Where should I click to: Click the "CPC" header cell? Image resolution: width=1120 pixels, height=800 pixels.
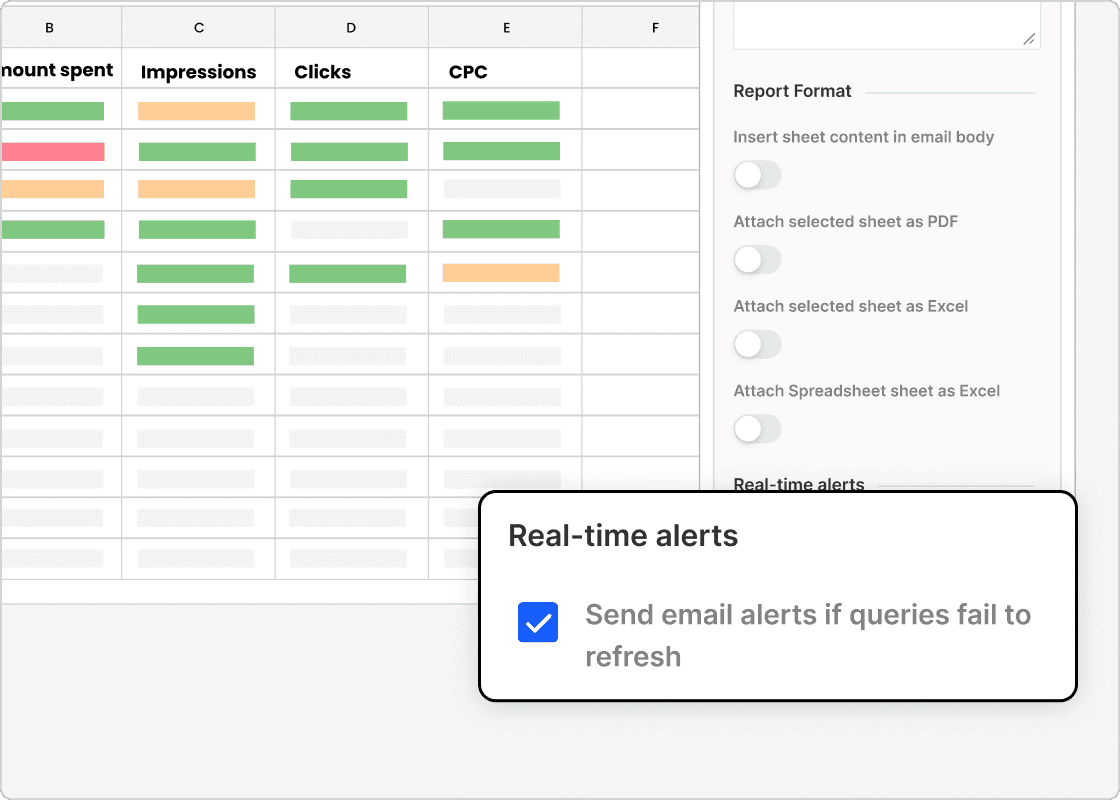tap(468, 70)
